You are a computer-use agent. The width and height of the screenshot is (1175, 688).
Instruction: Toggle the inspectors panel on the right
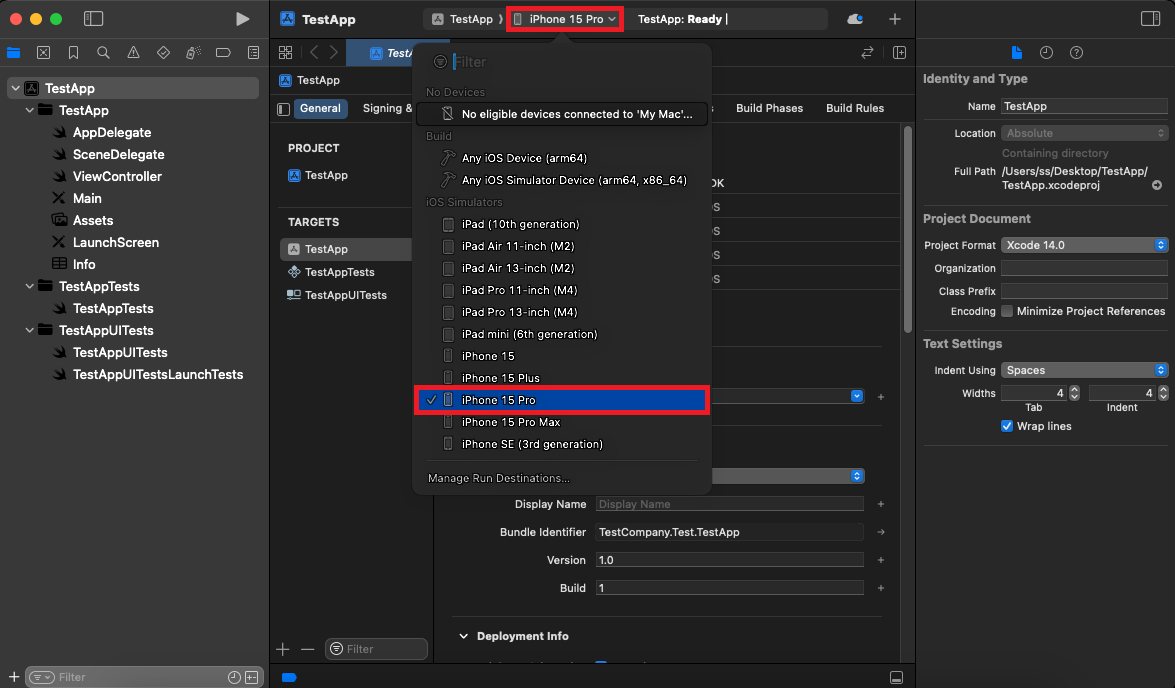[x=1150, y=19]
